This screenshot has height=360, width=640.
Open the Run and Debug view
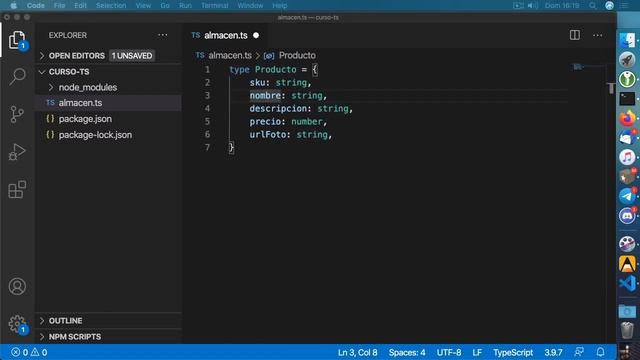tap(17, 152)
